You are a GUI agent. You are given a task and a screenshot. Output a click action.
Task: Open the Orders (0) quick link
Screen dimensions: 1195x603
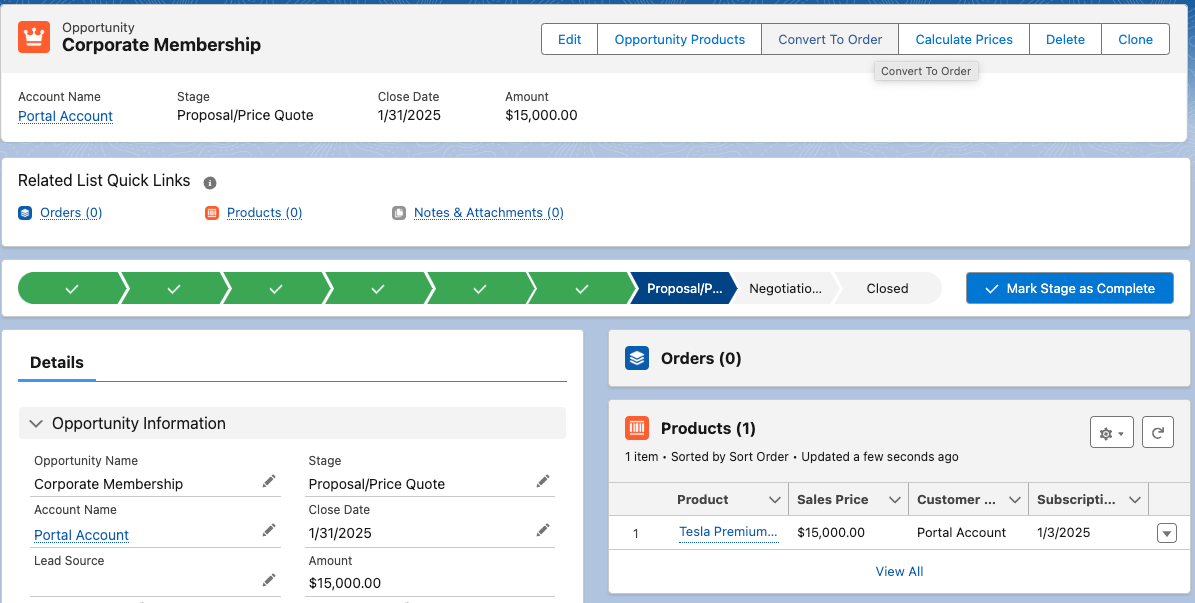(x=71, y=213)
